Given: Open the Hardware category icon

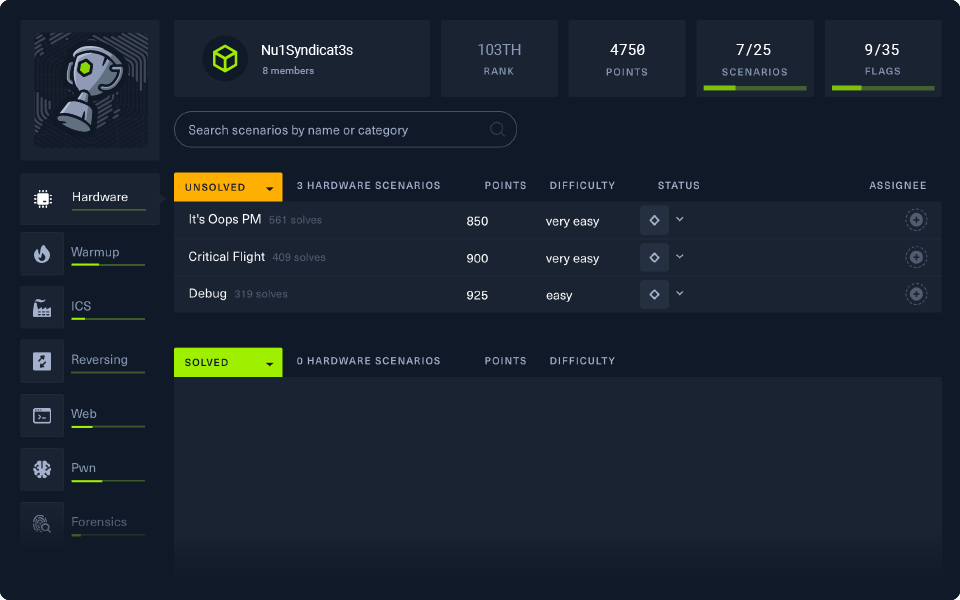Looking at the screenshot, I should tap(42, 199).
